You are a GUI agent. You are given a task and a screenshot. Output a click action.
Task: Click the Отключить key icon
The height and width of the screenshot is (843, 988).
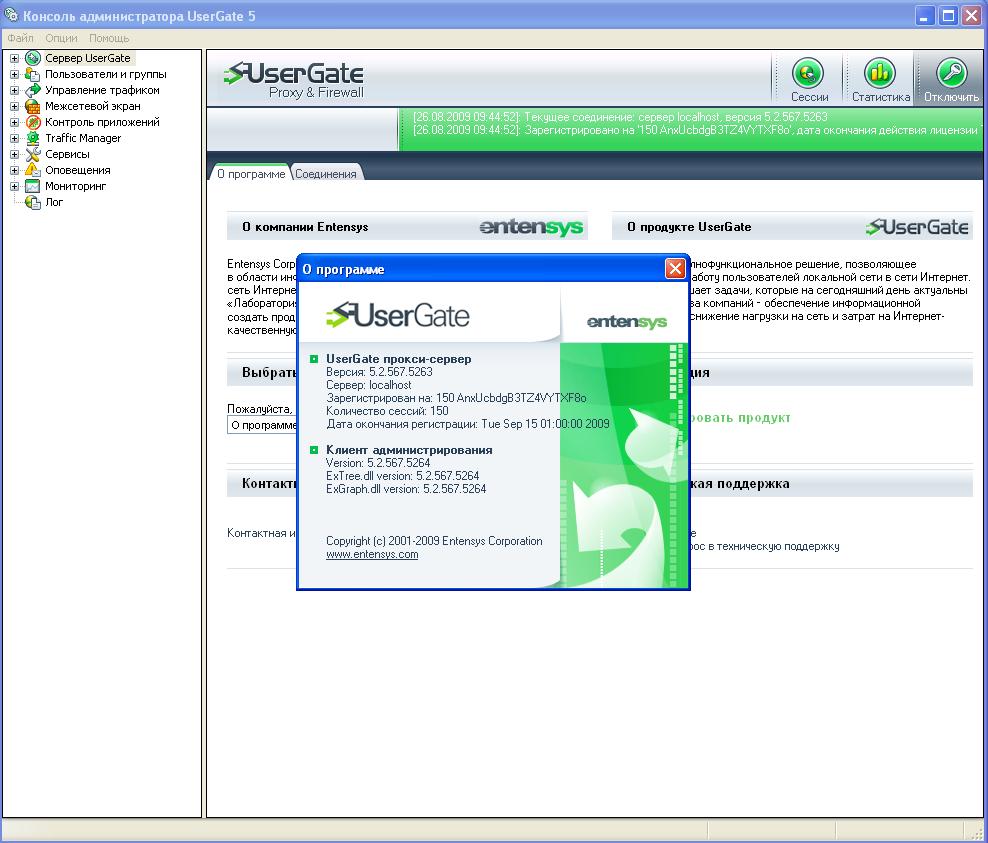(951, 74)
